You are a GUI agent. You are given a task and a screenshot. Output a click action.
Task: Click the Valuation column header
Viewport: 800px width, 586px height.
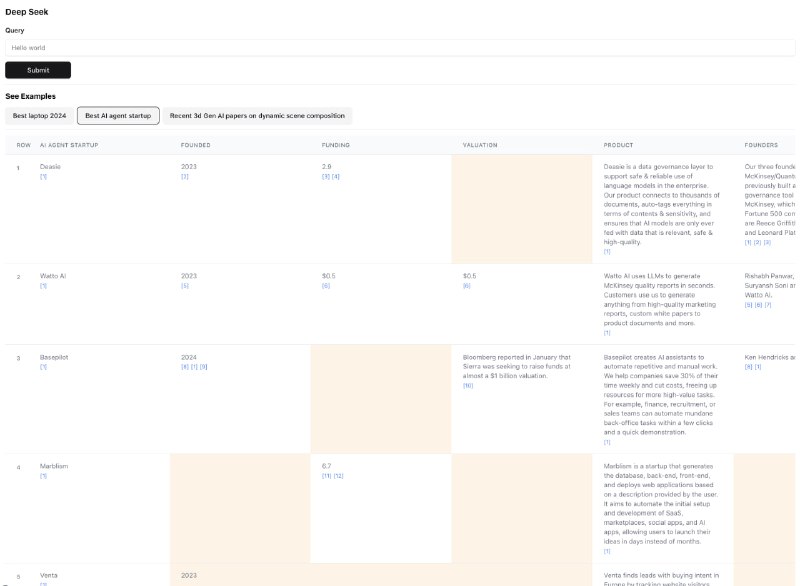tap(480, 145)
